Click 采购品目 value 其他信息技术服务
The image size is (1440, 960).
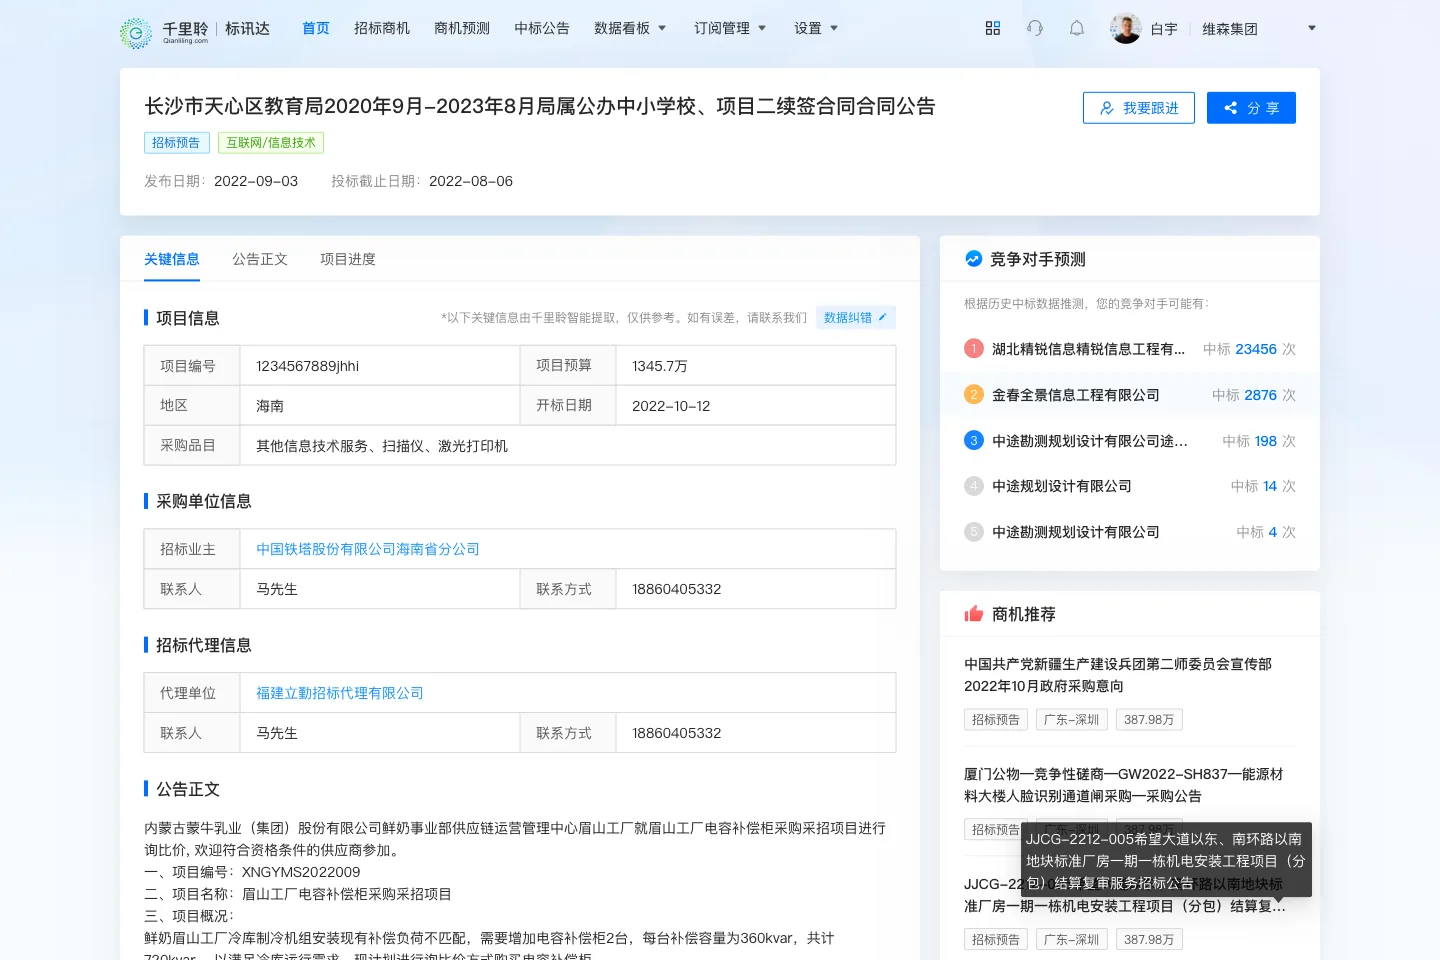pyautogui.click(x=382, y=446)
